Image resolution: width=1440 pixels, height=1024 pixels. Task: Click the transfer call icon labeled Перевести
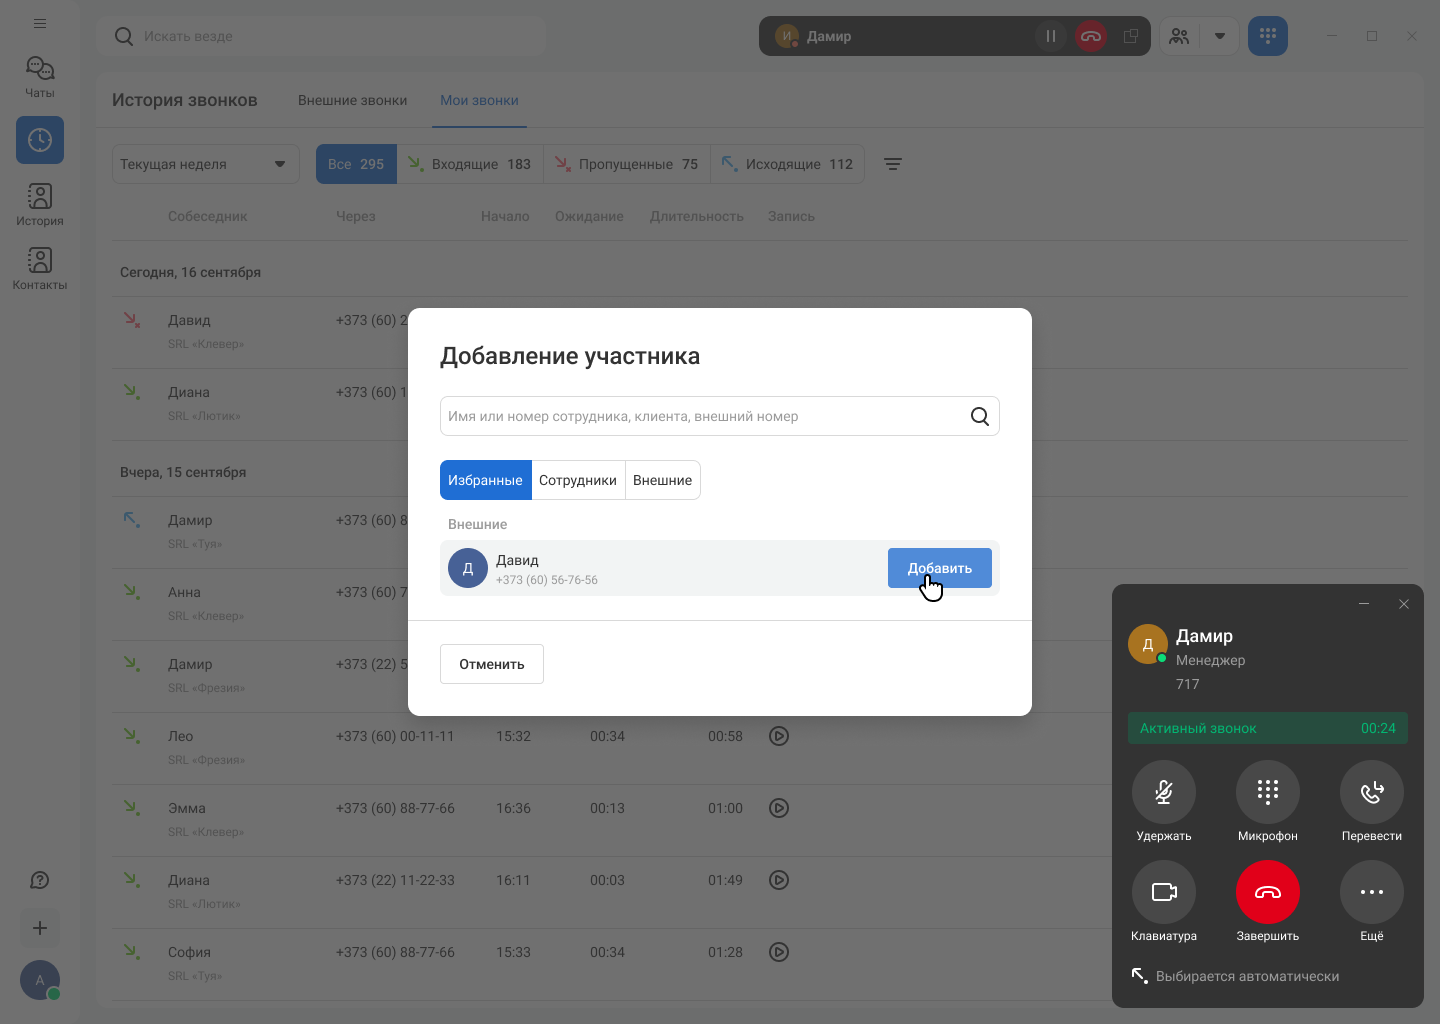[x=1371, y=792]
